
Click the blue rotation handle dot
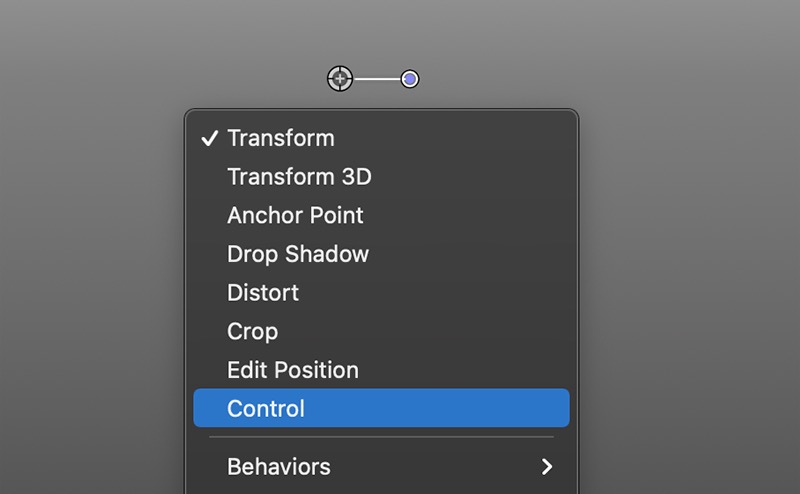coord(409,79)
